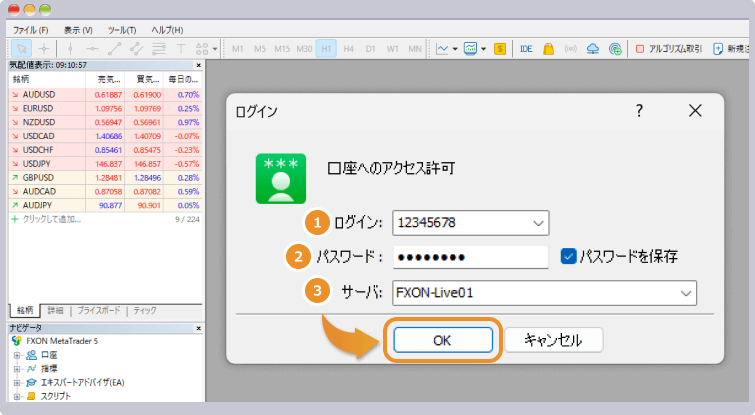Click the yellow dollar trading icon

point(500,49)
